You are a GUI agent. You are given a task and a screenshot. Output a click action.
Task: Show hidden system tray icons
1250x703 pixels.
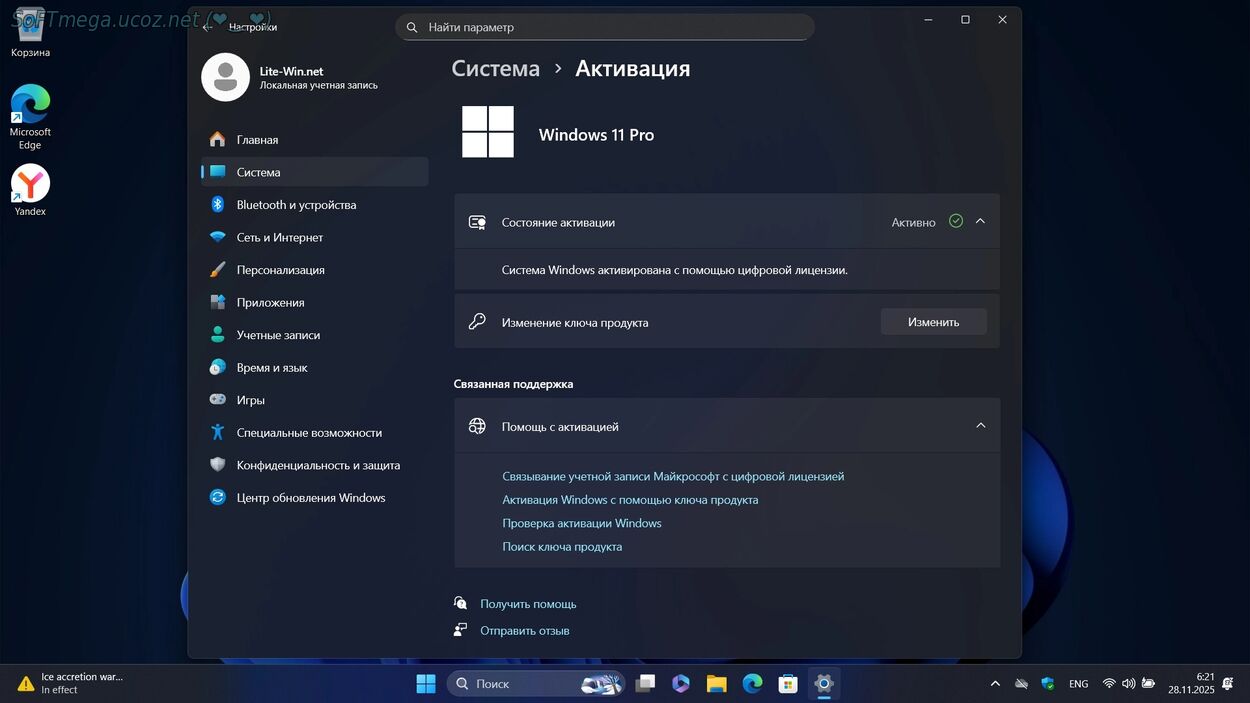pyautogui.click(x=995, y=684)
